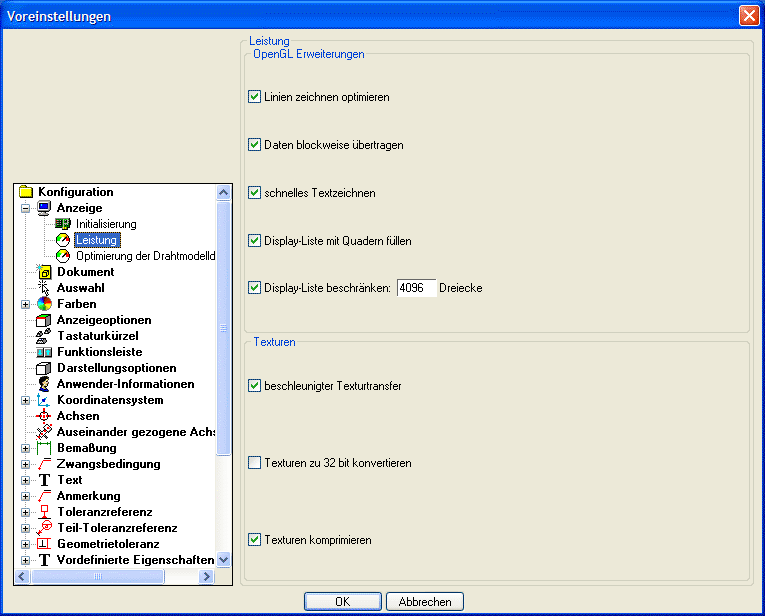This screenshot has height=616, width=765.
Task: Toggle Daten blockweise übertragen checkbox
Action: click(254, 144)
